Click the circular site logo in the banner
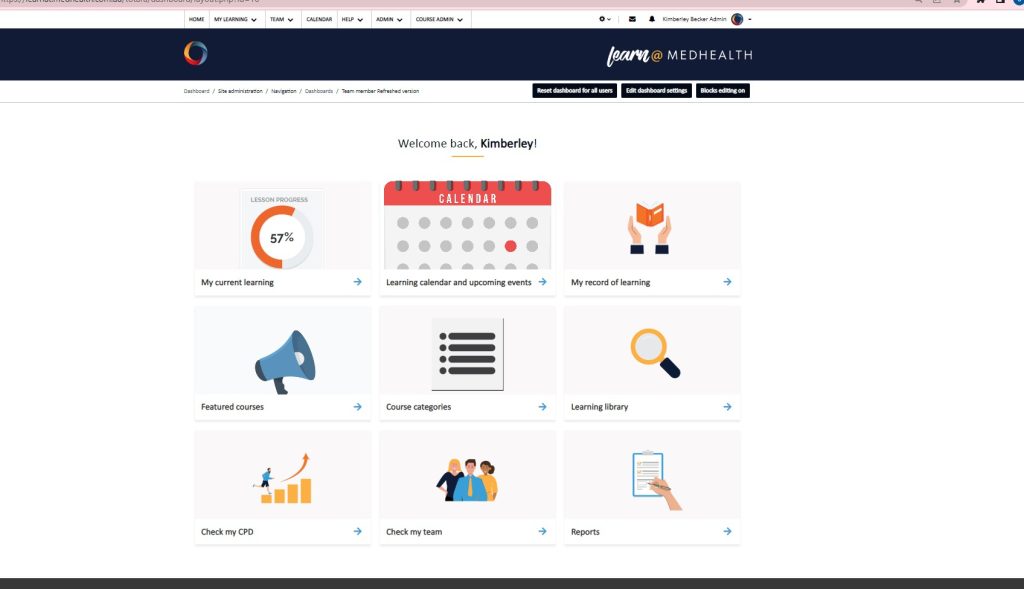The image size is (1024, 589). (x=196, y=54)
